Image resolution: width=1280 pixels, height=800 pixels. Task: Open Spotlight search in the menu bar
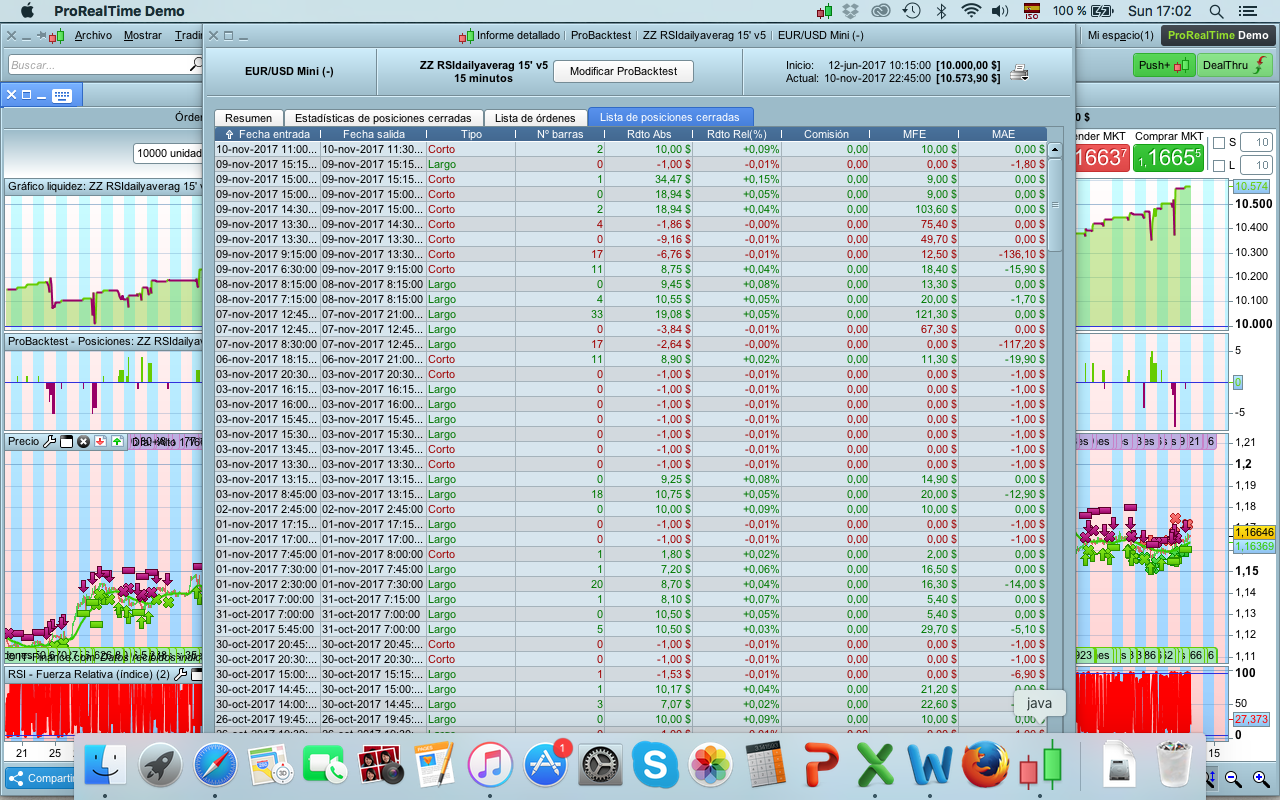(1216, 11)
